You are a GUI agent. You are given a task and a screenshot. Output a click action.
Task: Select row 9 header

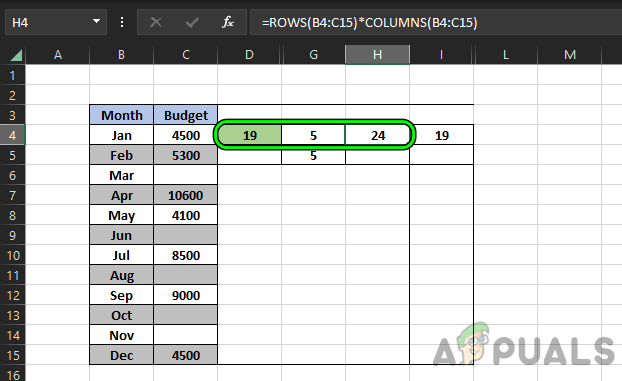[x=13, y=235]
